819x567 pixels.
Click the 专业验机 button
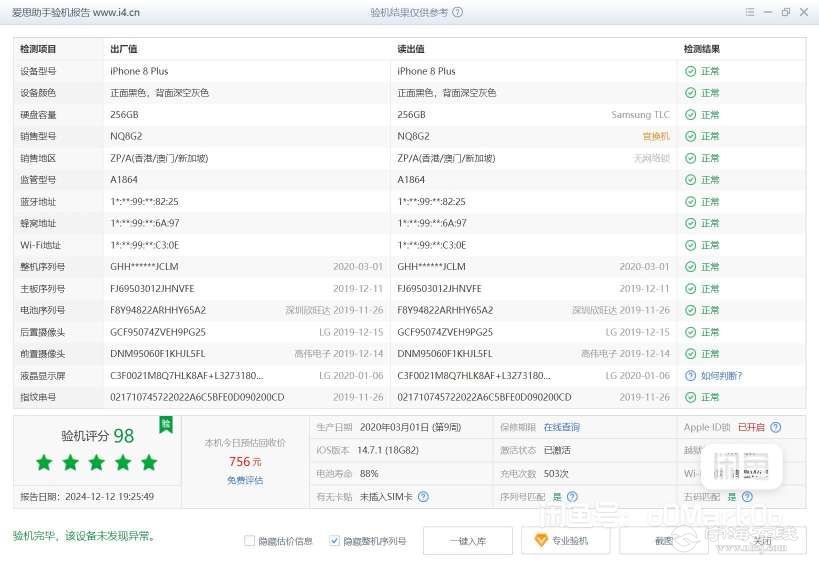(x=565, y=541)
